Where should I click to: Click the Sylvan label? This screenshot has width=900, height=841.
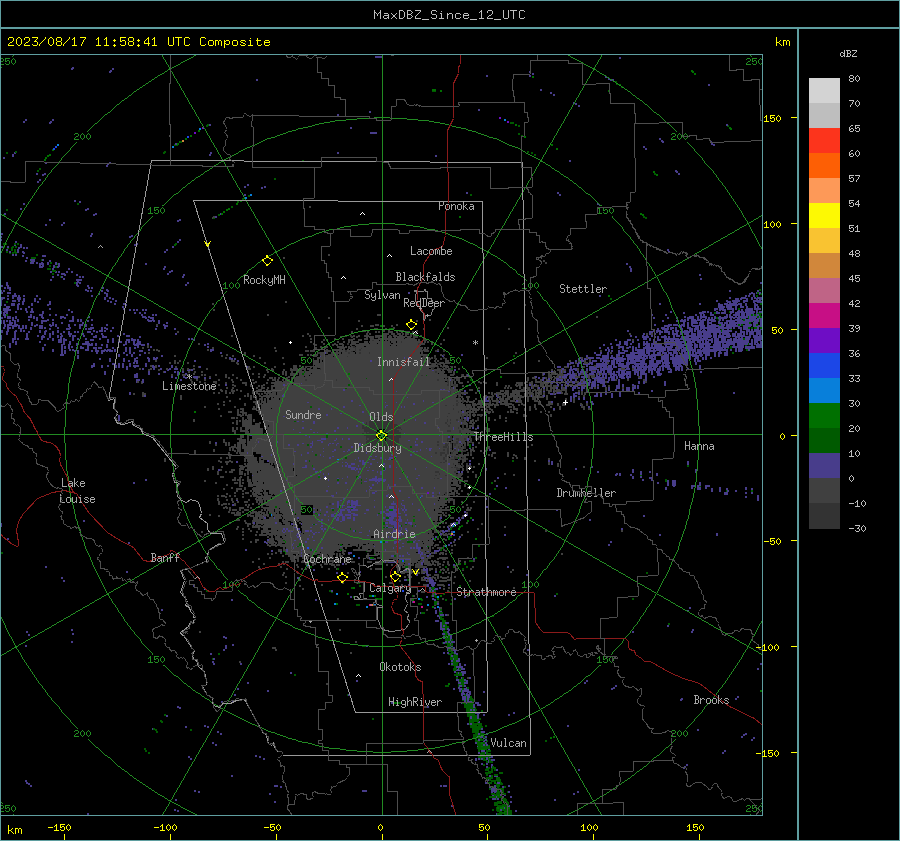[382, 295]
